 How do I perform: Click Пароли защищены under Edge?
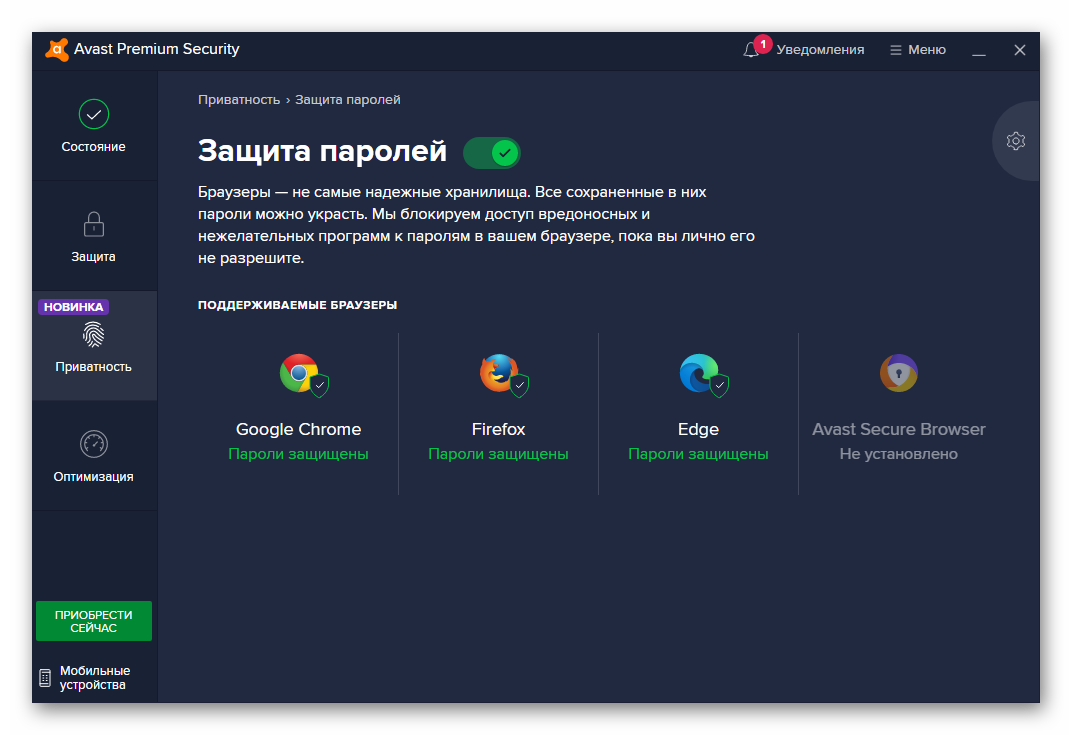click(x=698, y=454)
